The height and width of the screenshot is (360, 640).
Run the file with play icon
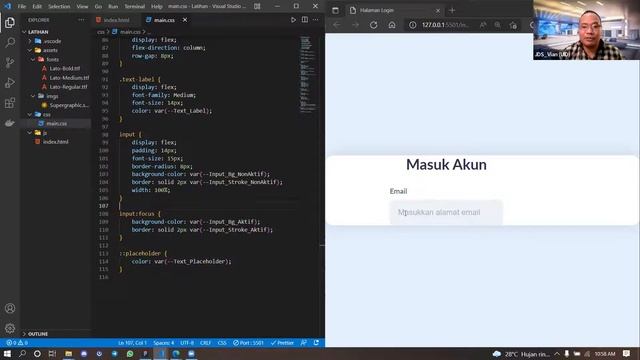pyautogui.click(x=293, y=20)
